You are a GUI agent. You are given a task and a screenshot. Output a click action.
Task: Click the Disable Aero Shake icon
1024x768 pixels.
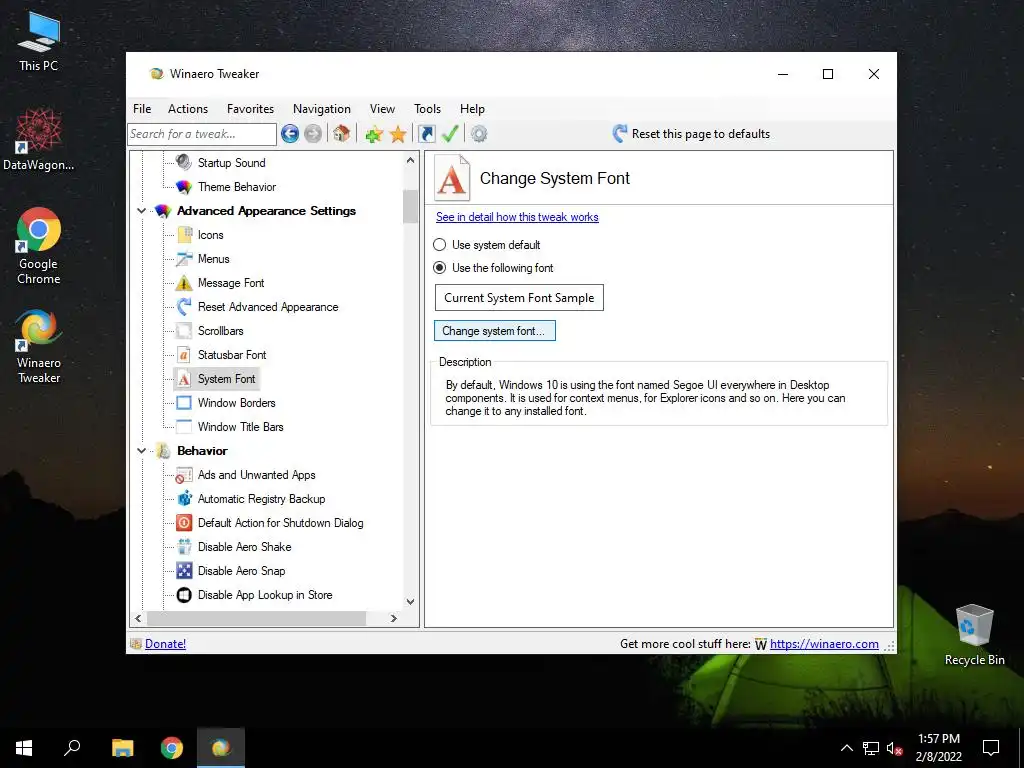pyautogui.click(x=184, y=547)
